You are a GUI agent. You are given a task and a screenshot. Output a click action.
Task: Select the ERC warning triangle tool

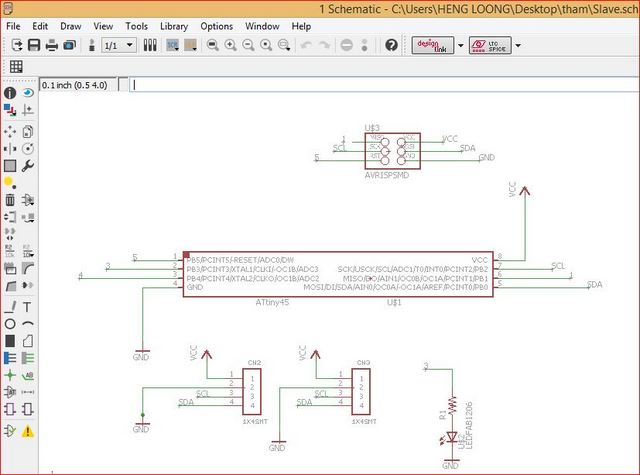28,431
